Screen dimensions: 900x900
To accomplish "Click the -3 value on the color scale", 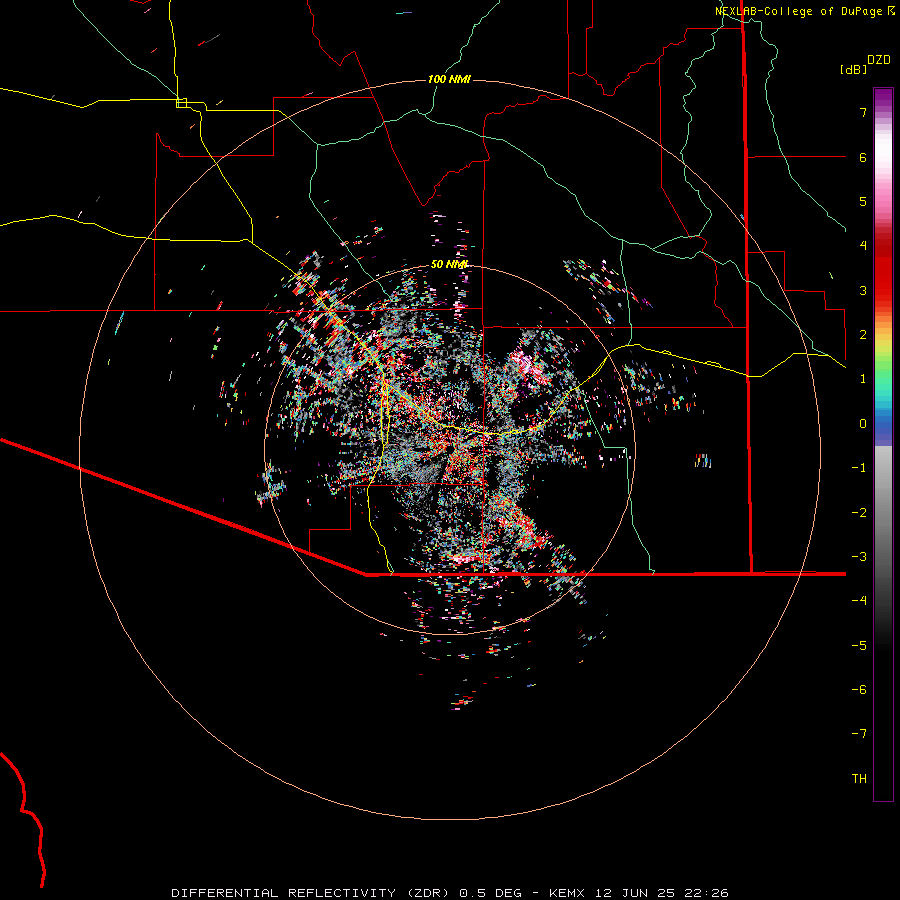I will coord(859,557).
